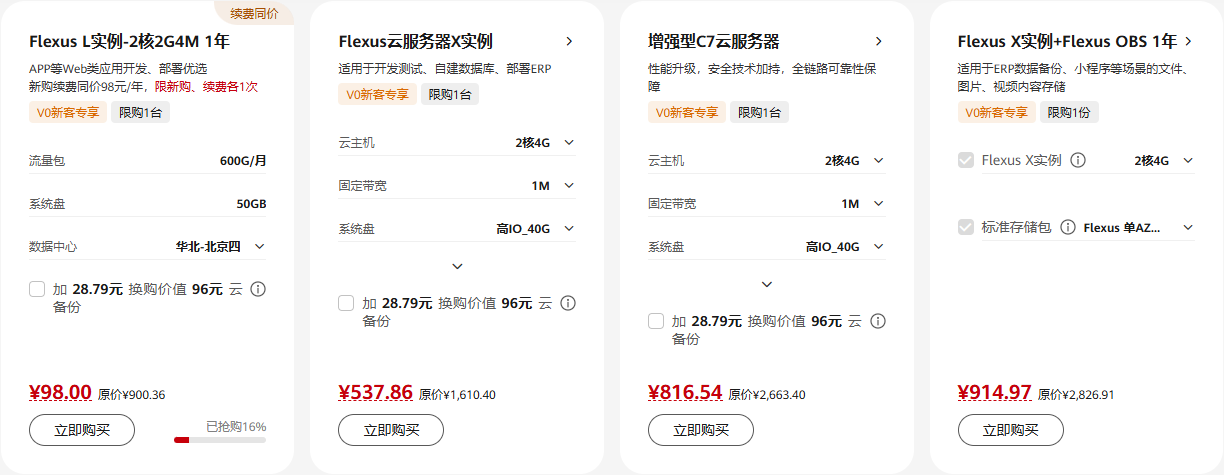
Task: Click 立即购买 for the ¥914.97 bundle
Action: pyautogui.click(x=1010, y=430)
